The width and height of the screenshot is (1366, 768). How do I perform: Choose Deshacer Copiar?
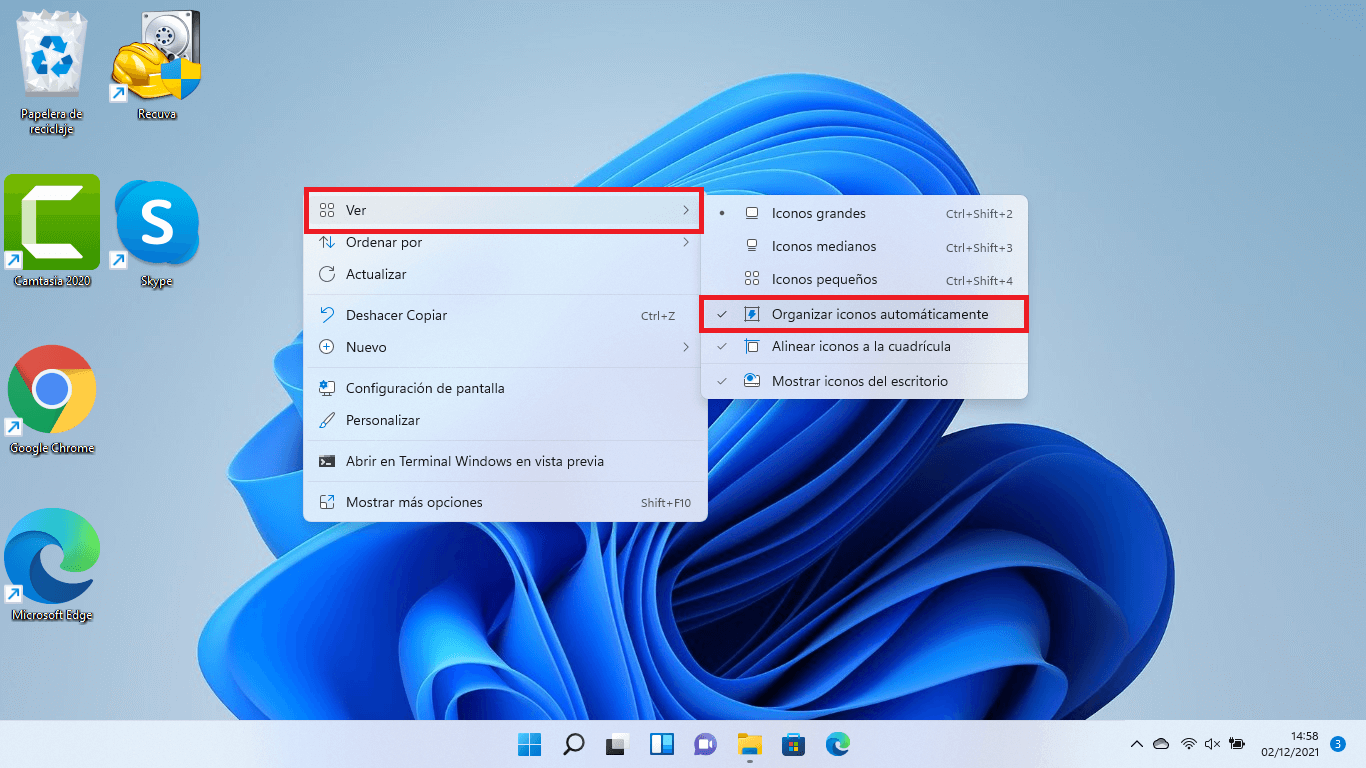point(505,315)
